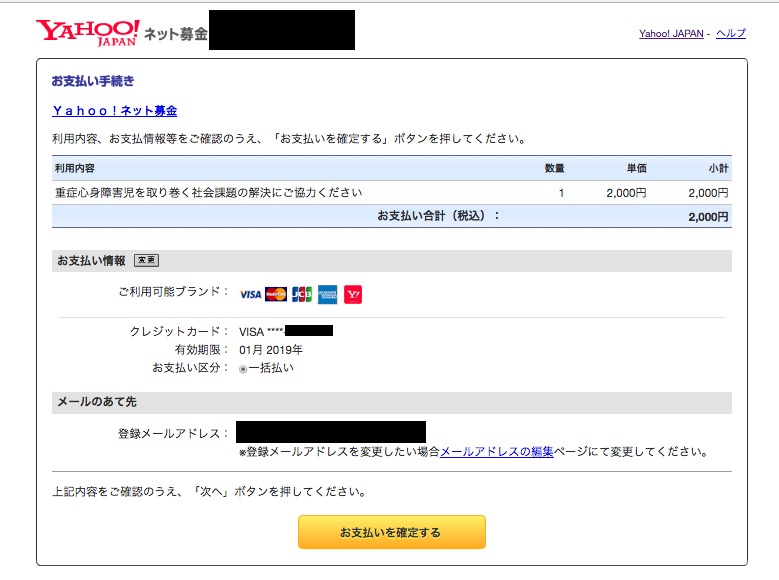Screen dimensions: 779x580
Task: Click the お支払い情報 section header
Action: tap(91, 260)
